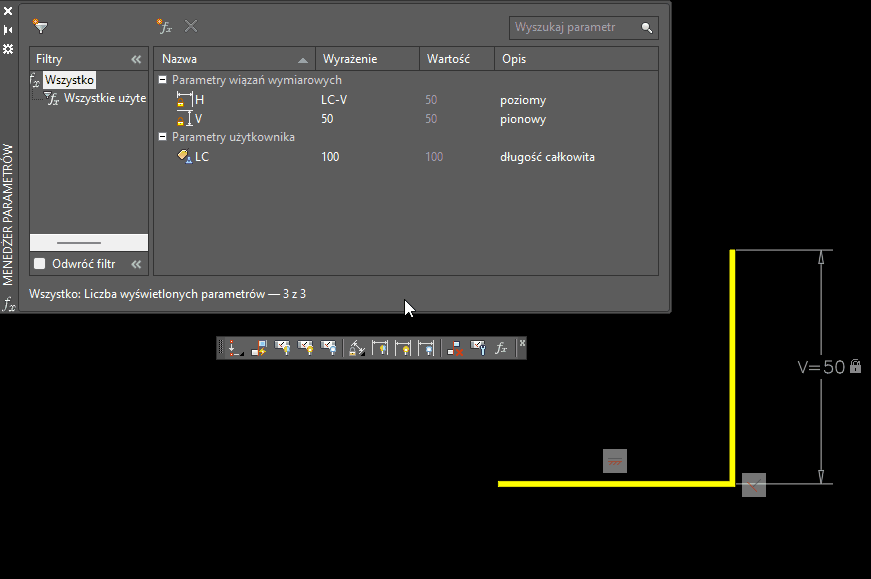The height and width of the screenshot is (579, 871).
Task: Select the Wszystko filter tree item
Action: coord(69,80)
